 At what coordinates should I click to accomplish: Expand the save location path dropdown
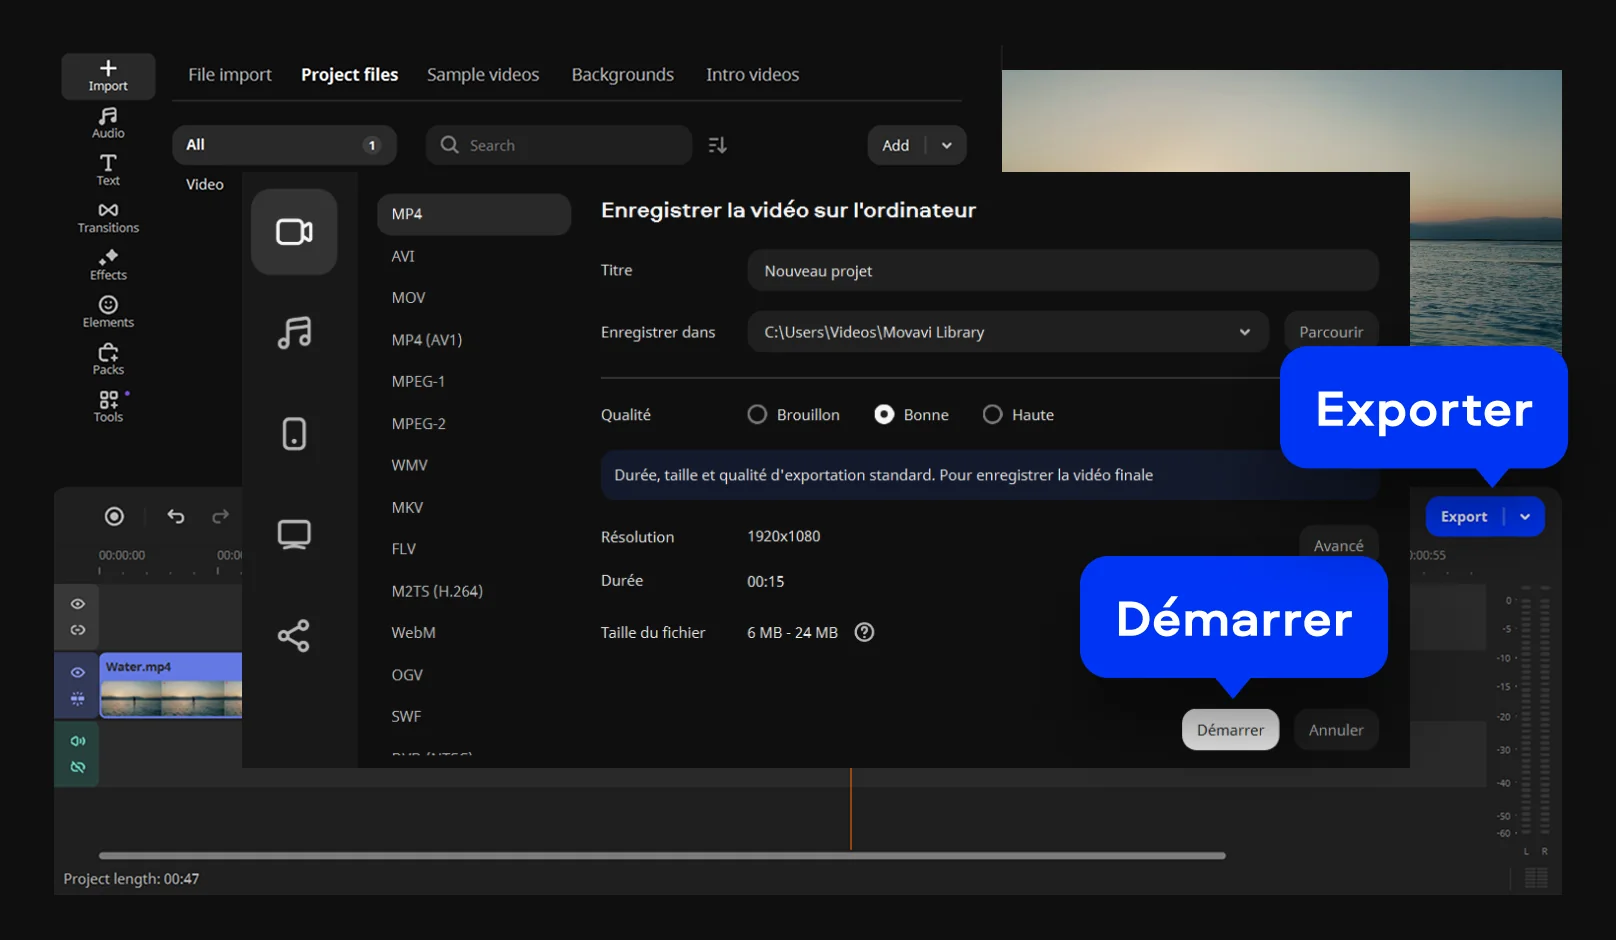point(1244,332)
